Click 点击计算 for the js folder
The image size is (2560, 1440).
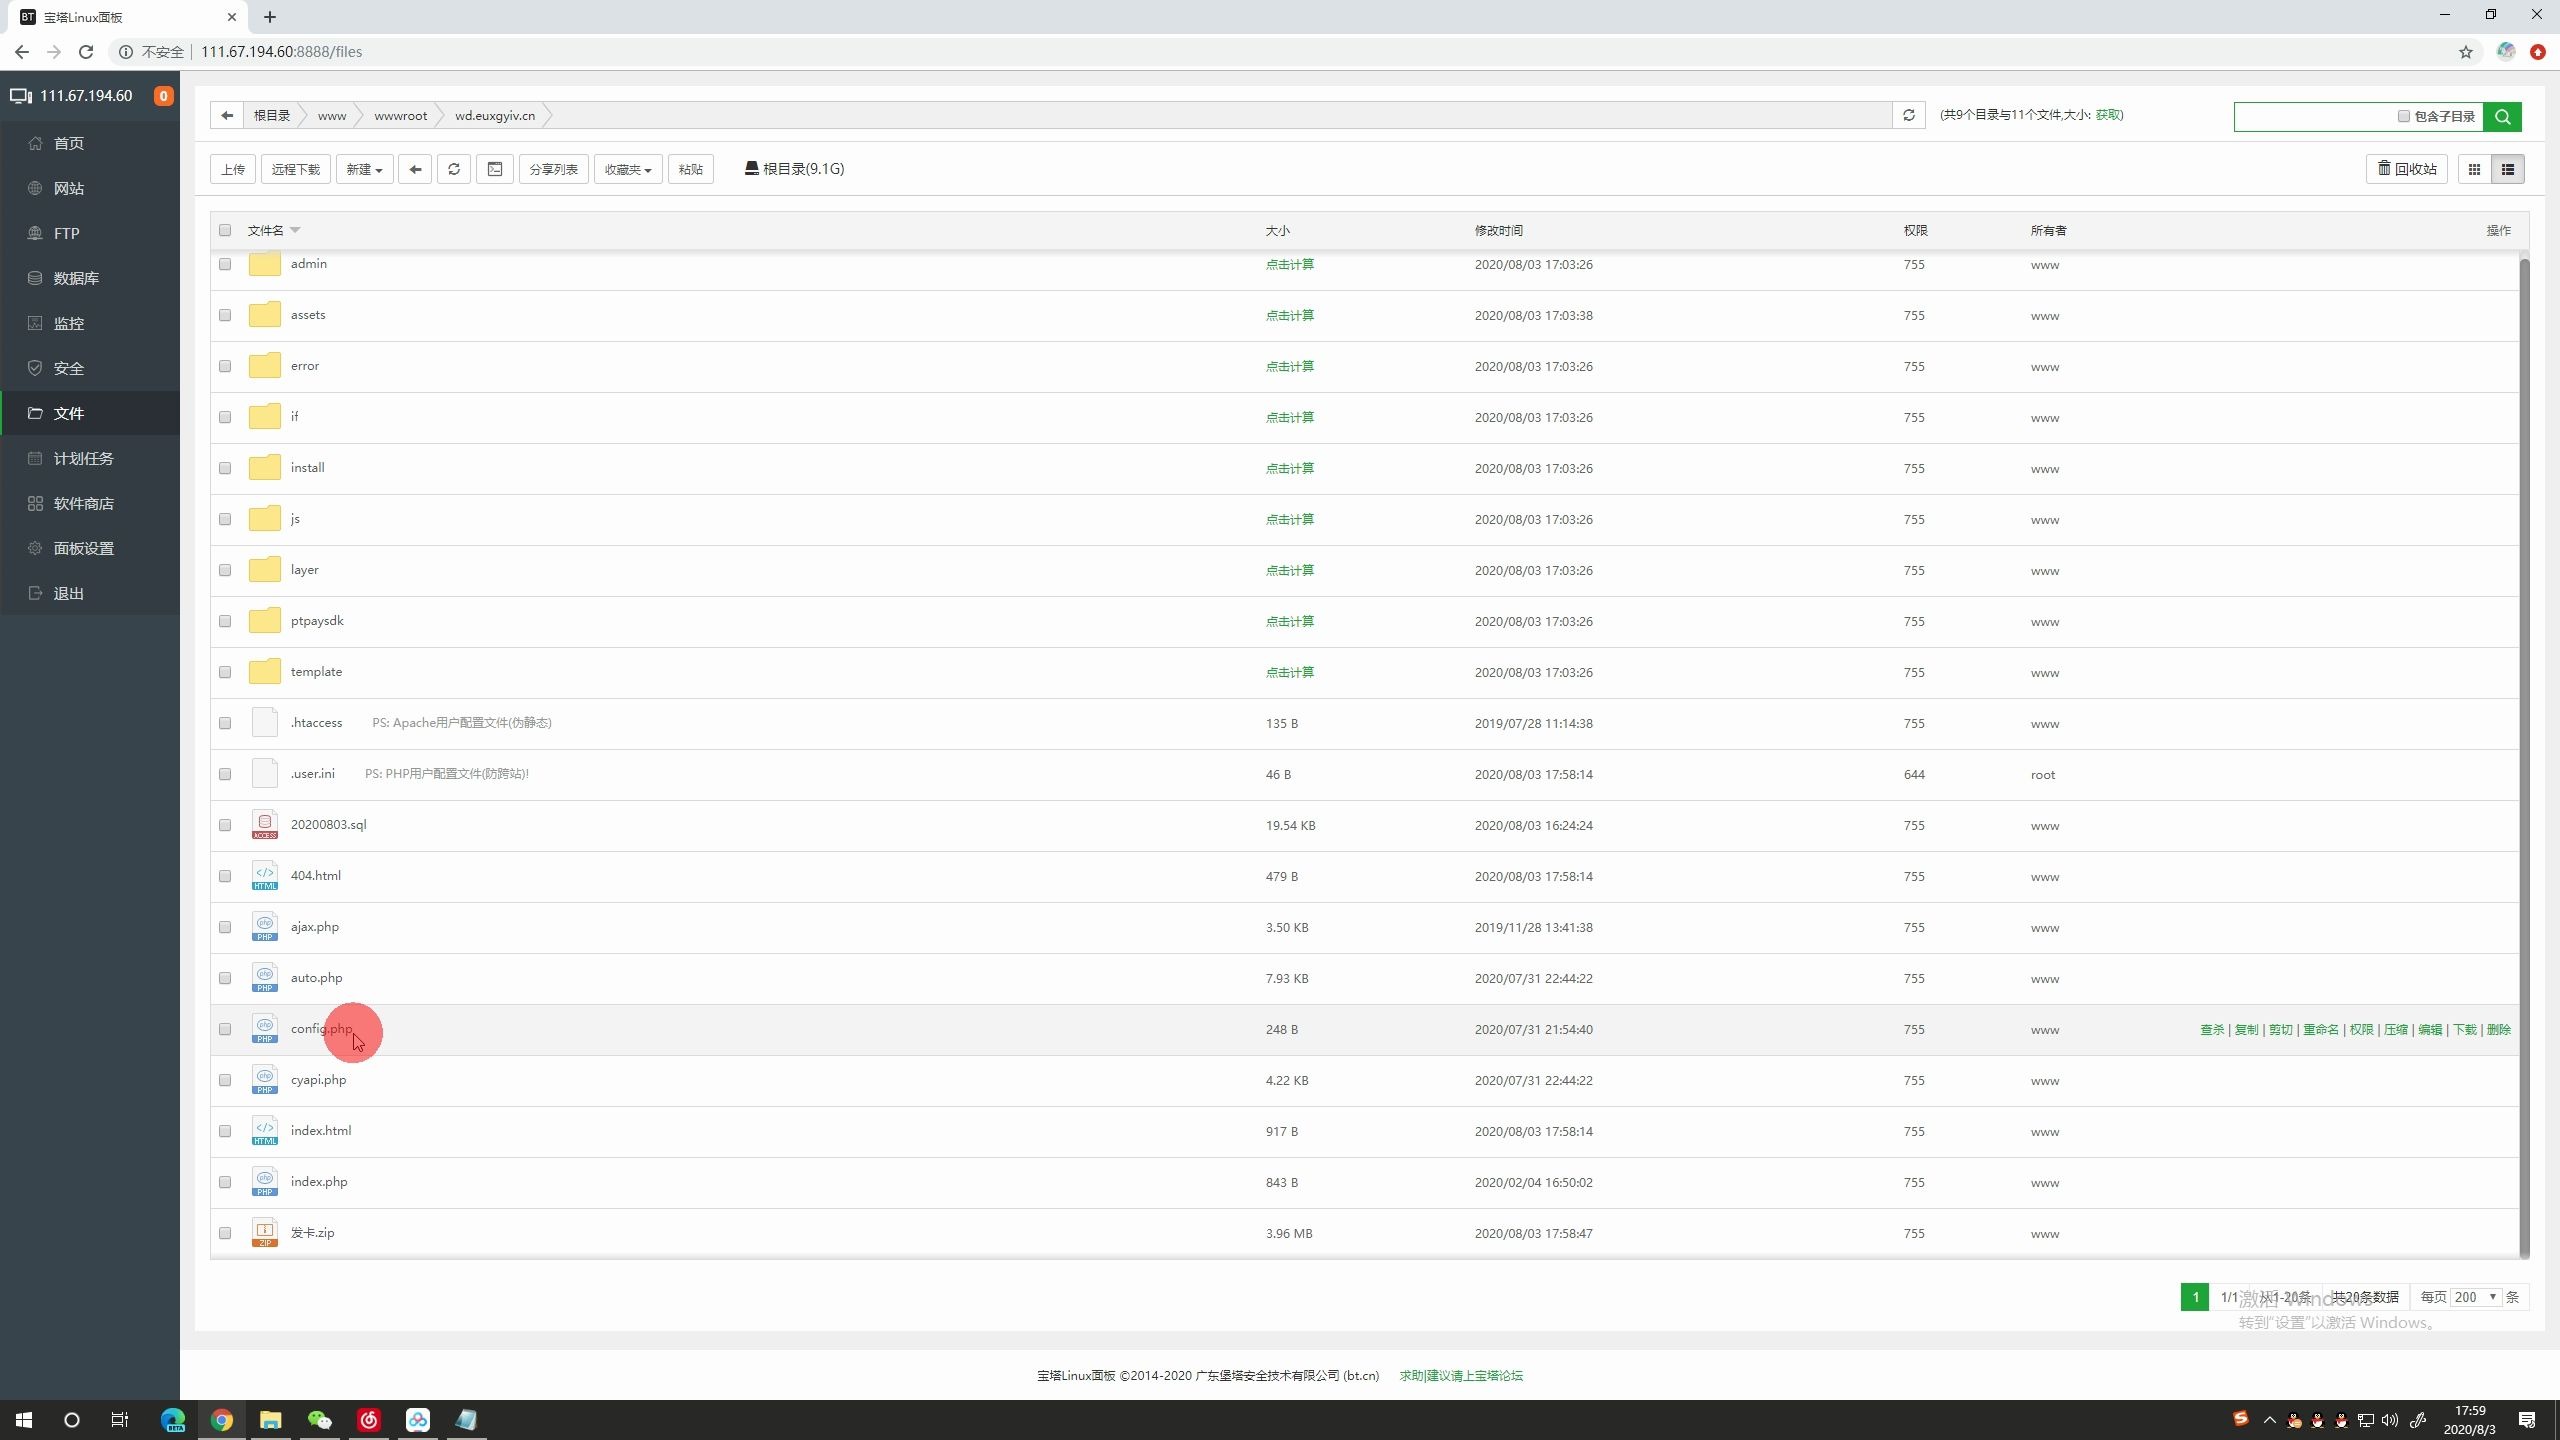[x=1290, y=520]
